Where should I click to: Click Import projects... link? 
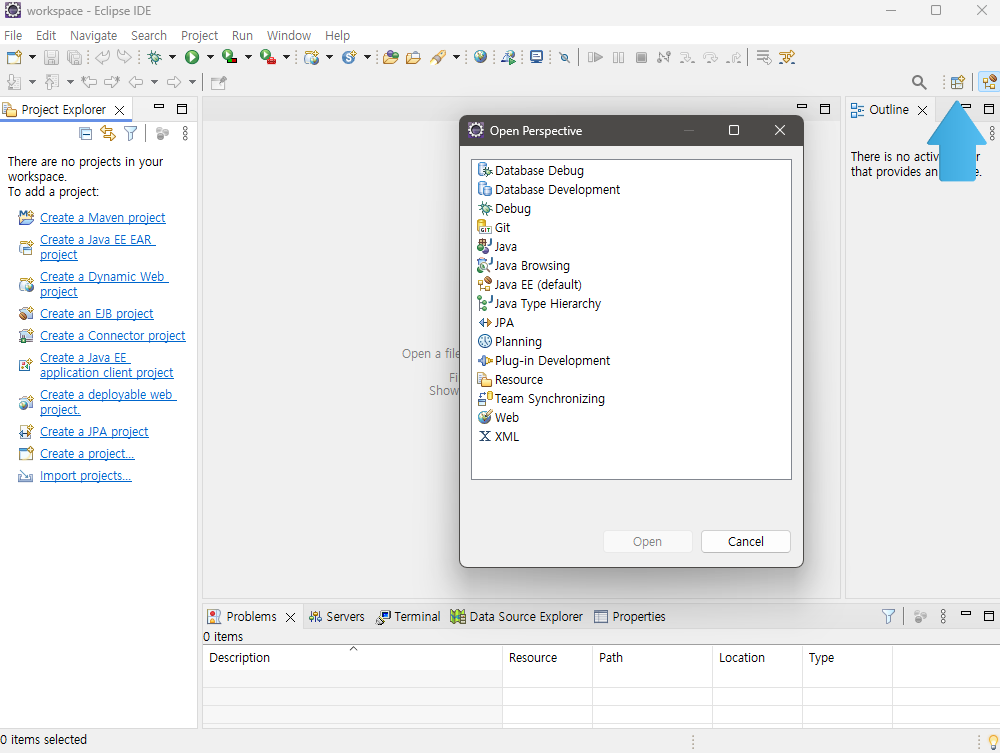(86, 476)
